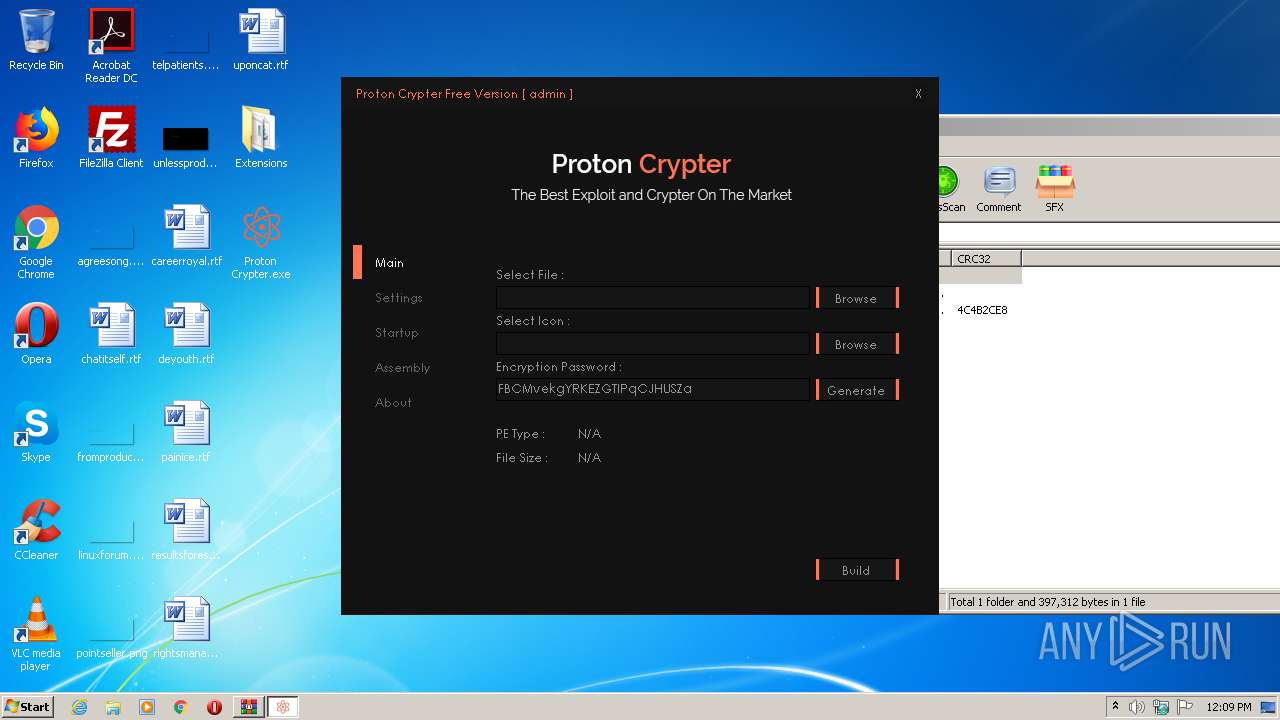Click the Build button
Screen dimensions: 1280x720
pos(857,570)
